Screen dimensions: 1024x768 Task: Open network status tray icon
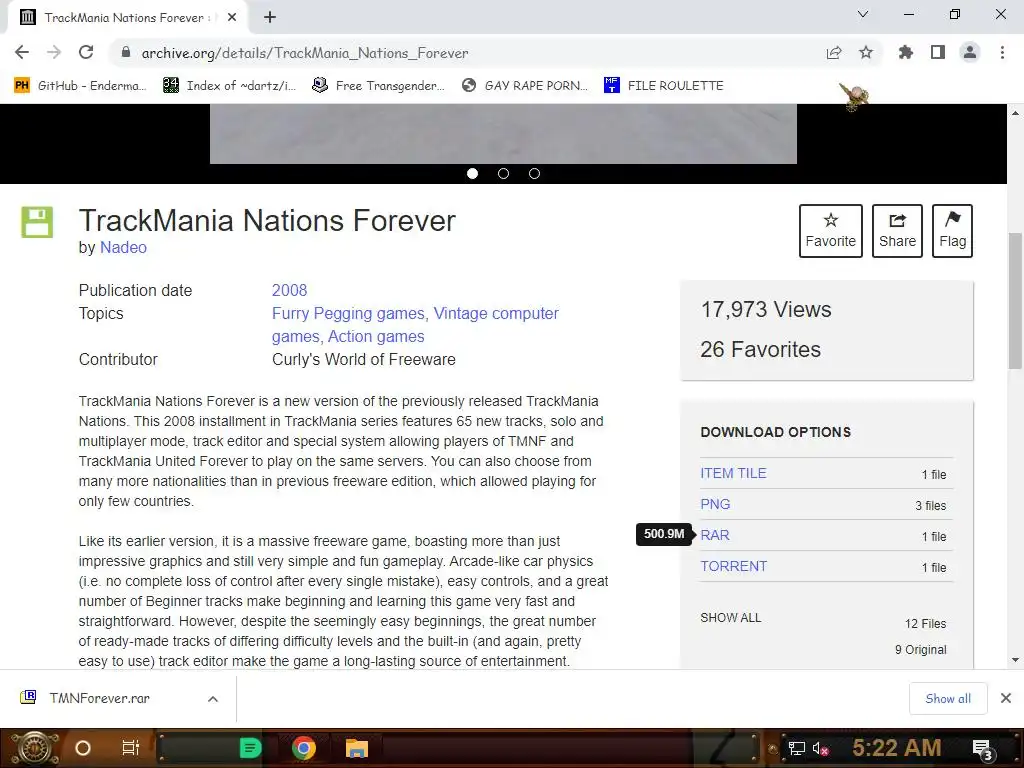pos(796,748)
